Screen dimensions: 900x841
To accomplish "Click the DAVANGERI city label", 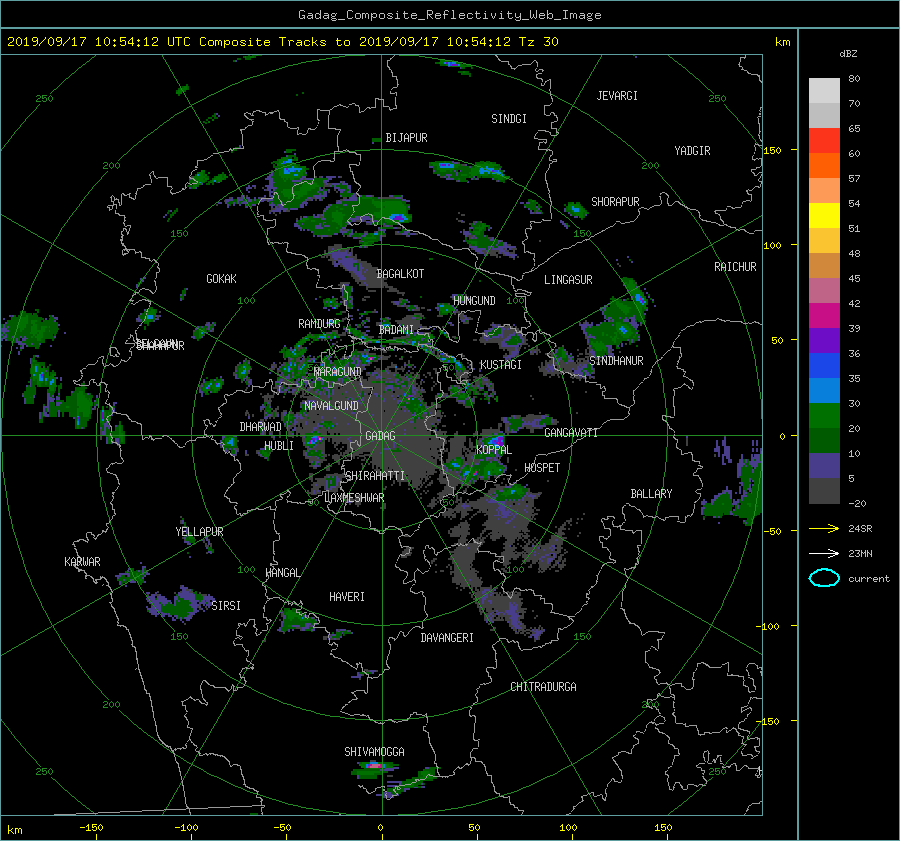I will tap(447, 638).
